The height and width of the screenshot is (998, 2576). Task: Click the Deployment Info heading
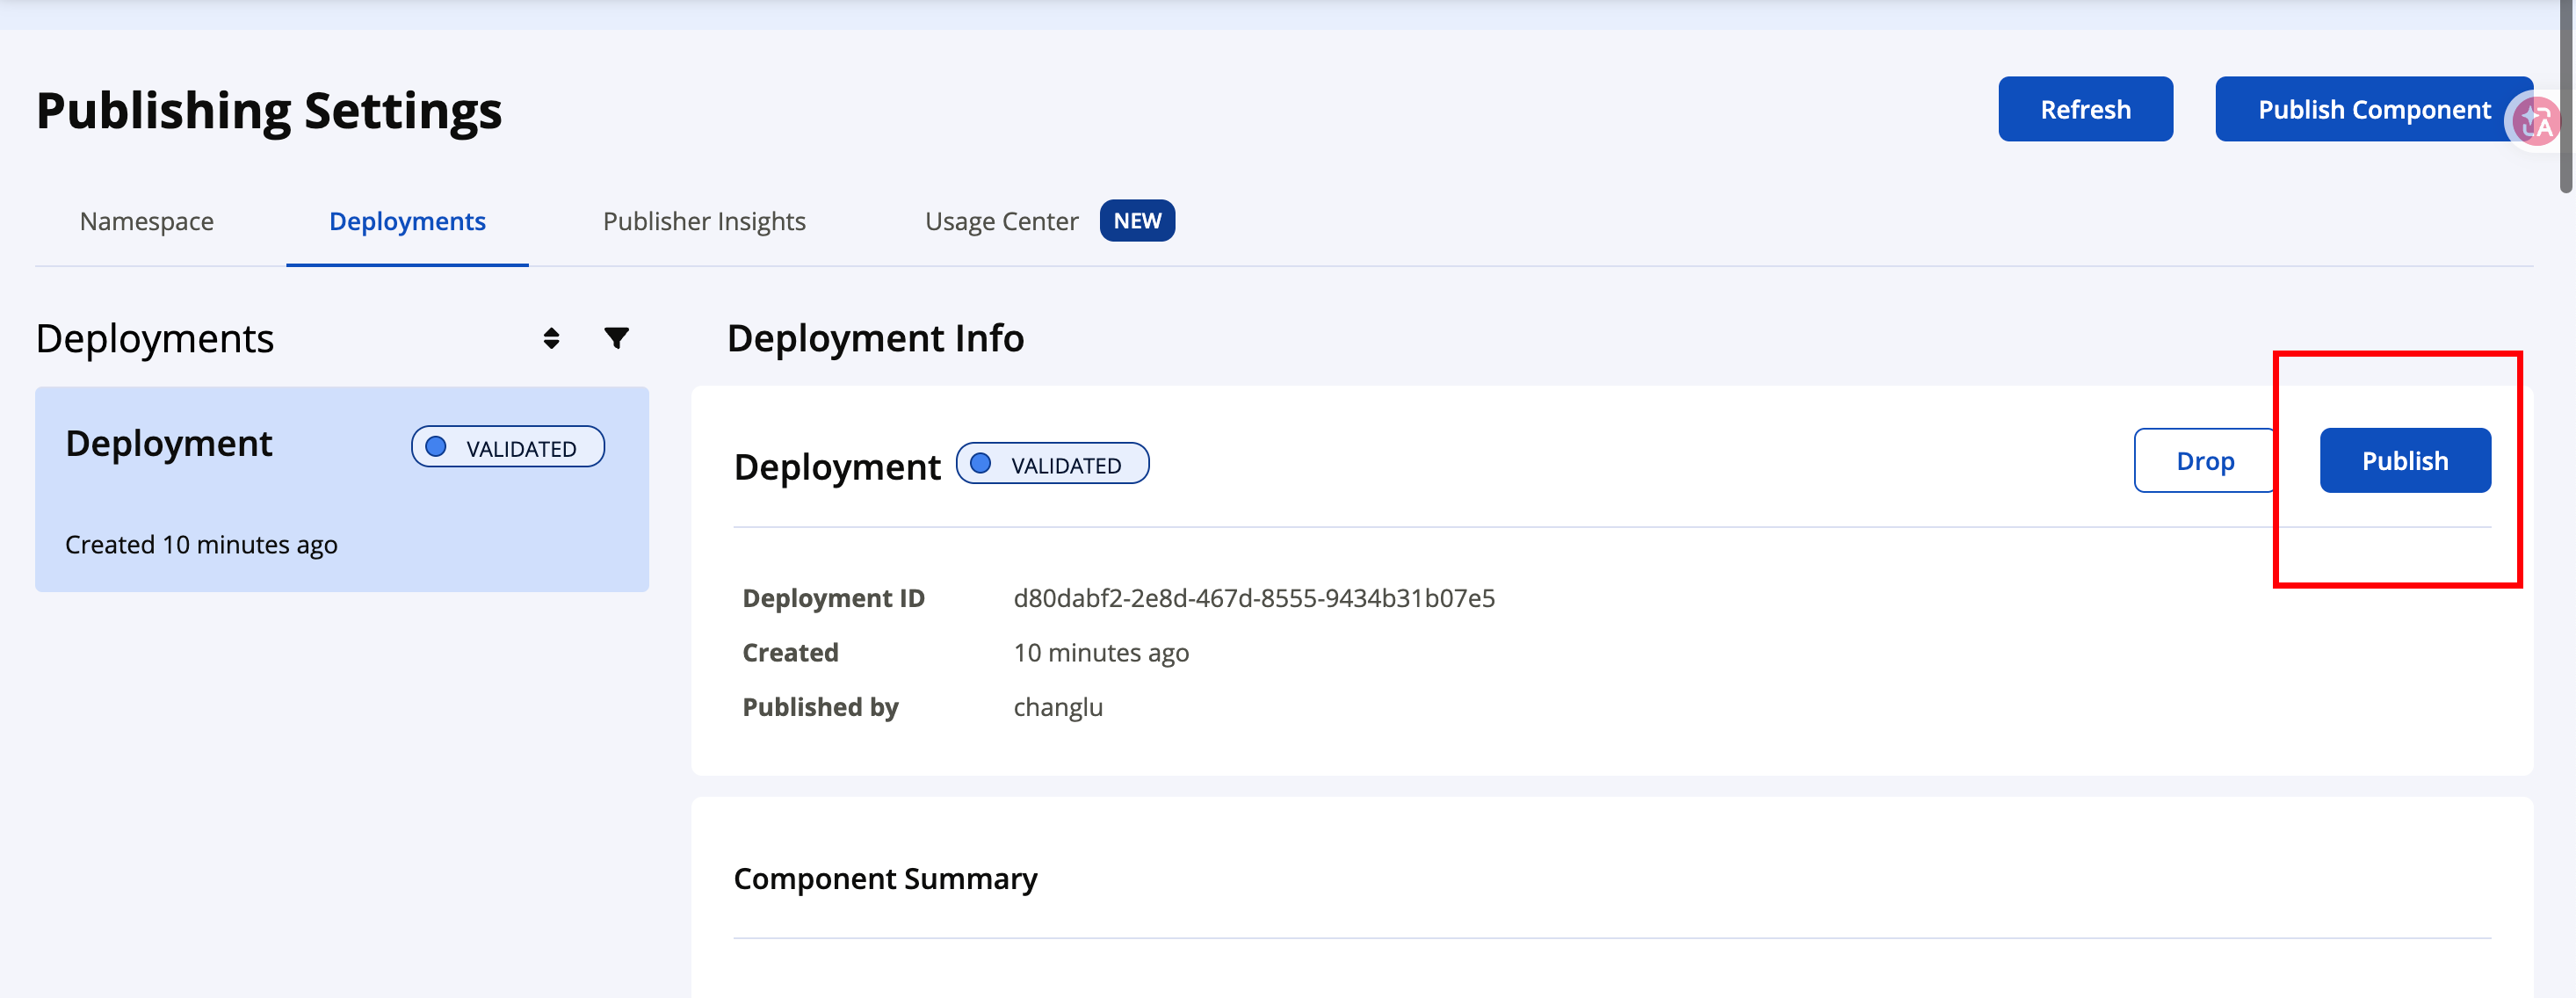point(875,338)
